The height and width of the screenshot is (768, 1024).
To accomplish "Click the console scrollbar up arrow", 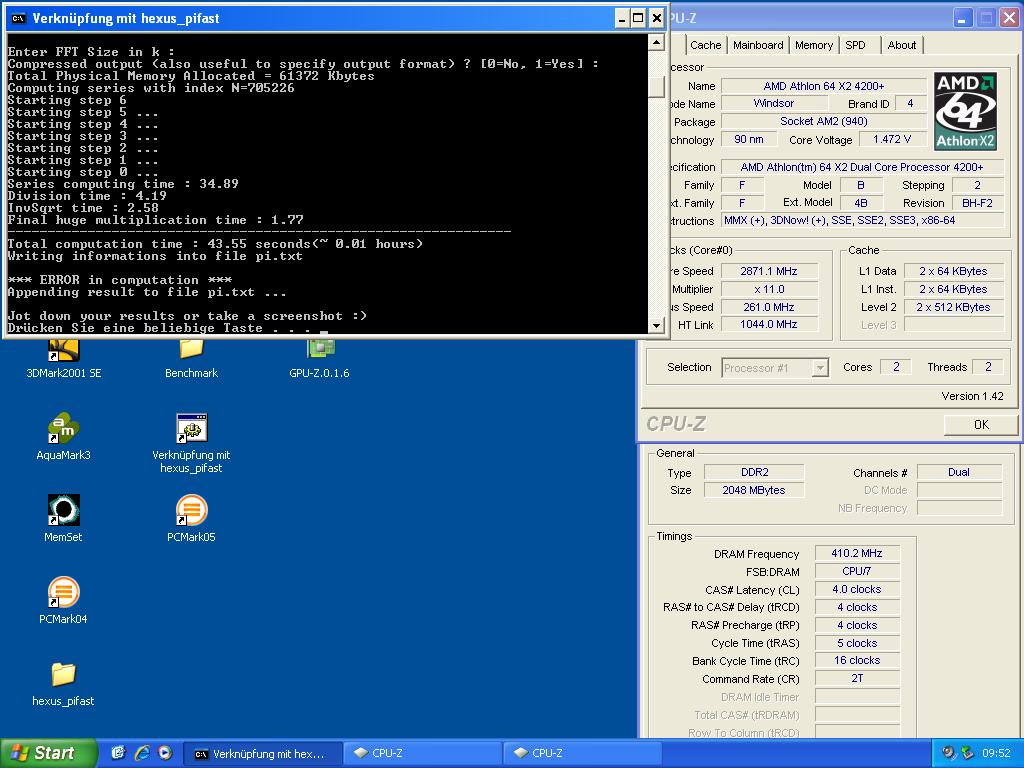I will tap(656, 42).
